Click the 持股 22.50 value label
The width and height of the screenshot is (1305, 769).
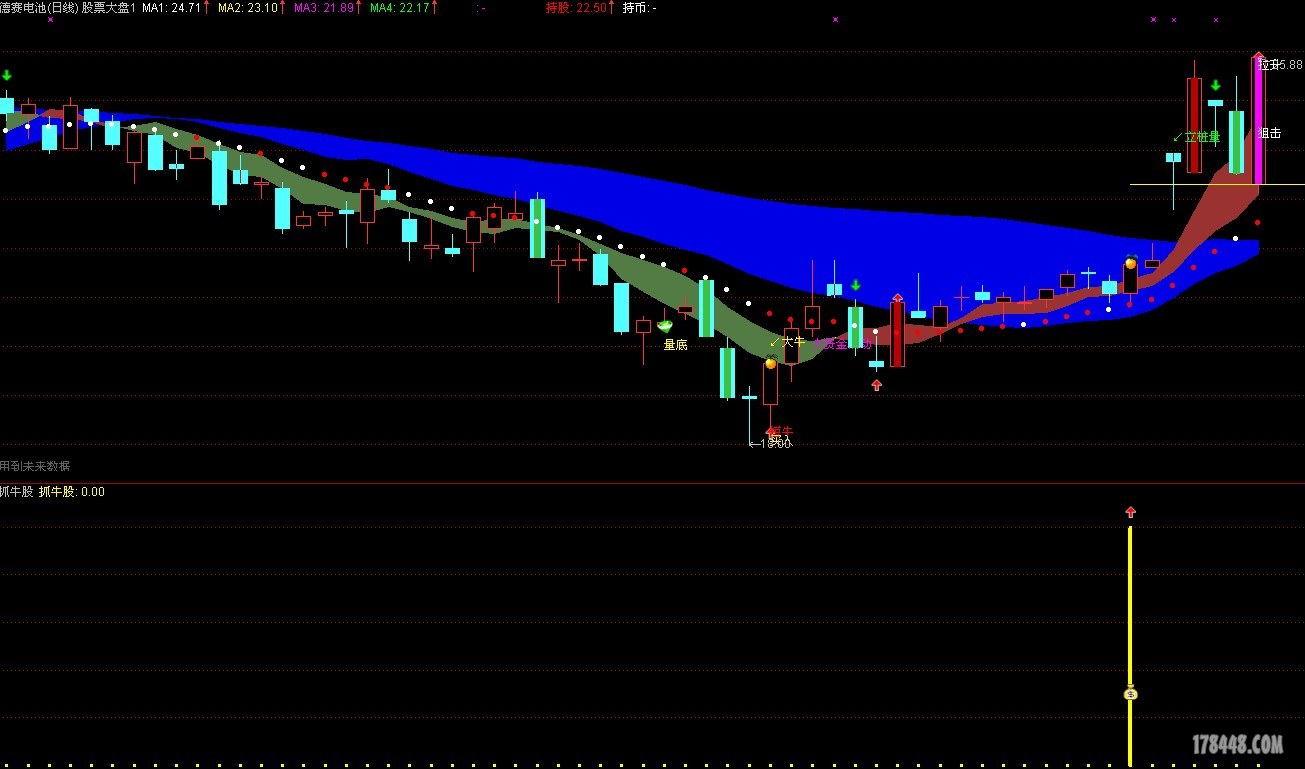pyautogui.click(x=576, y=7)
